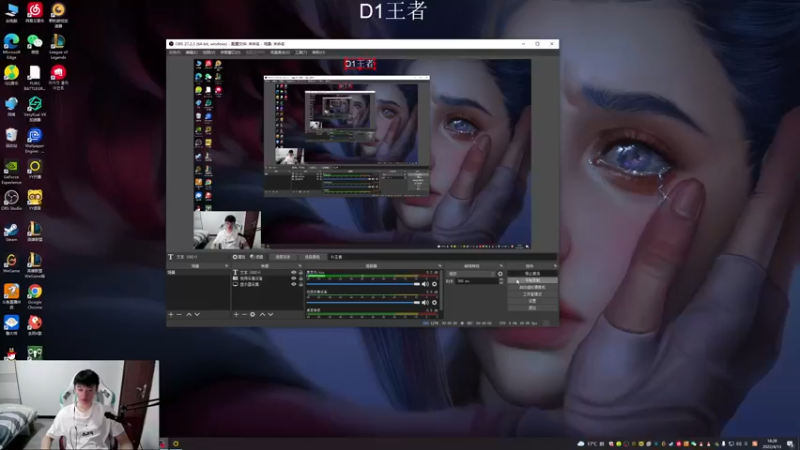Viewport: 800px width, 450px height.
Task: Hide the 显示器采集 source with eye icon
Action: pos(293,284)
